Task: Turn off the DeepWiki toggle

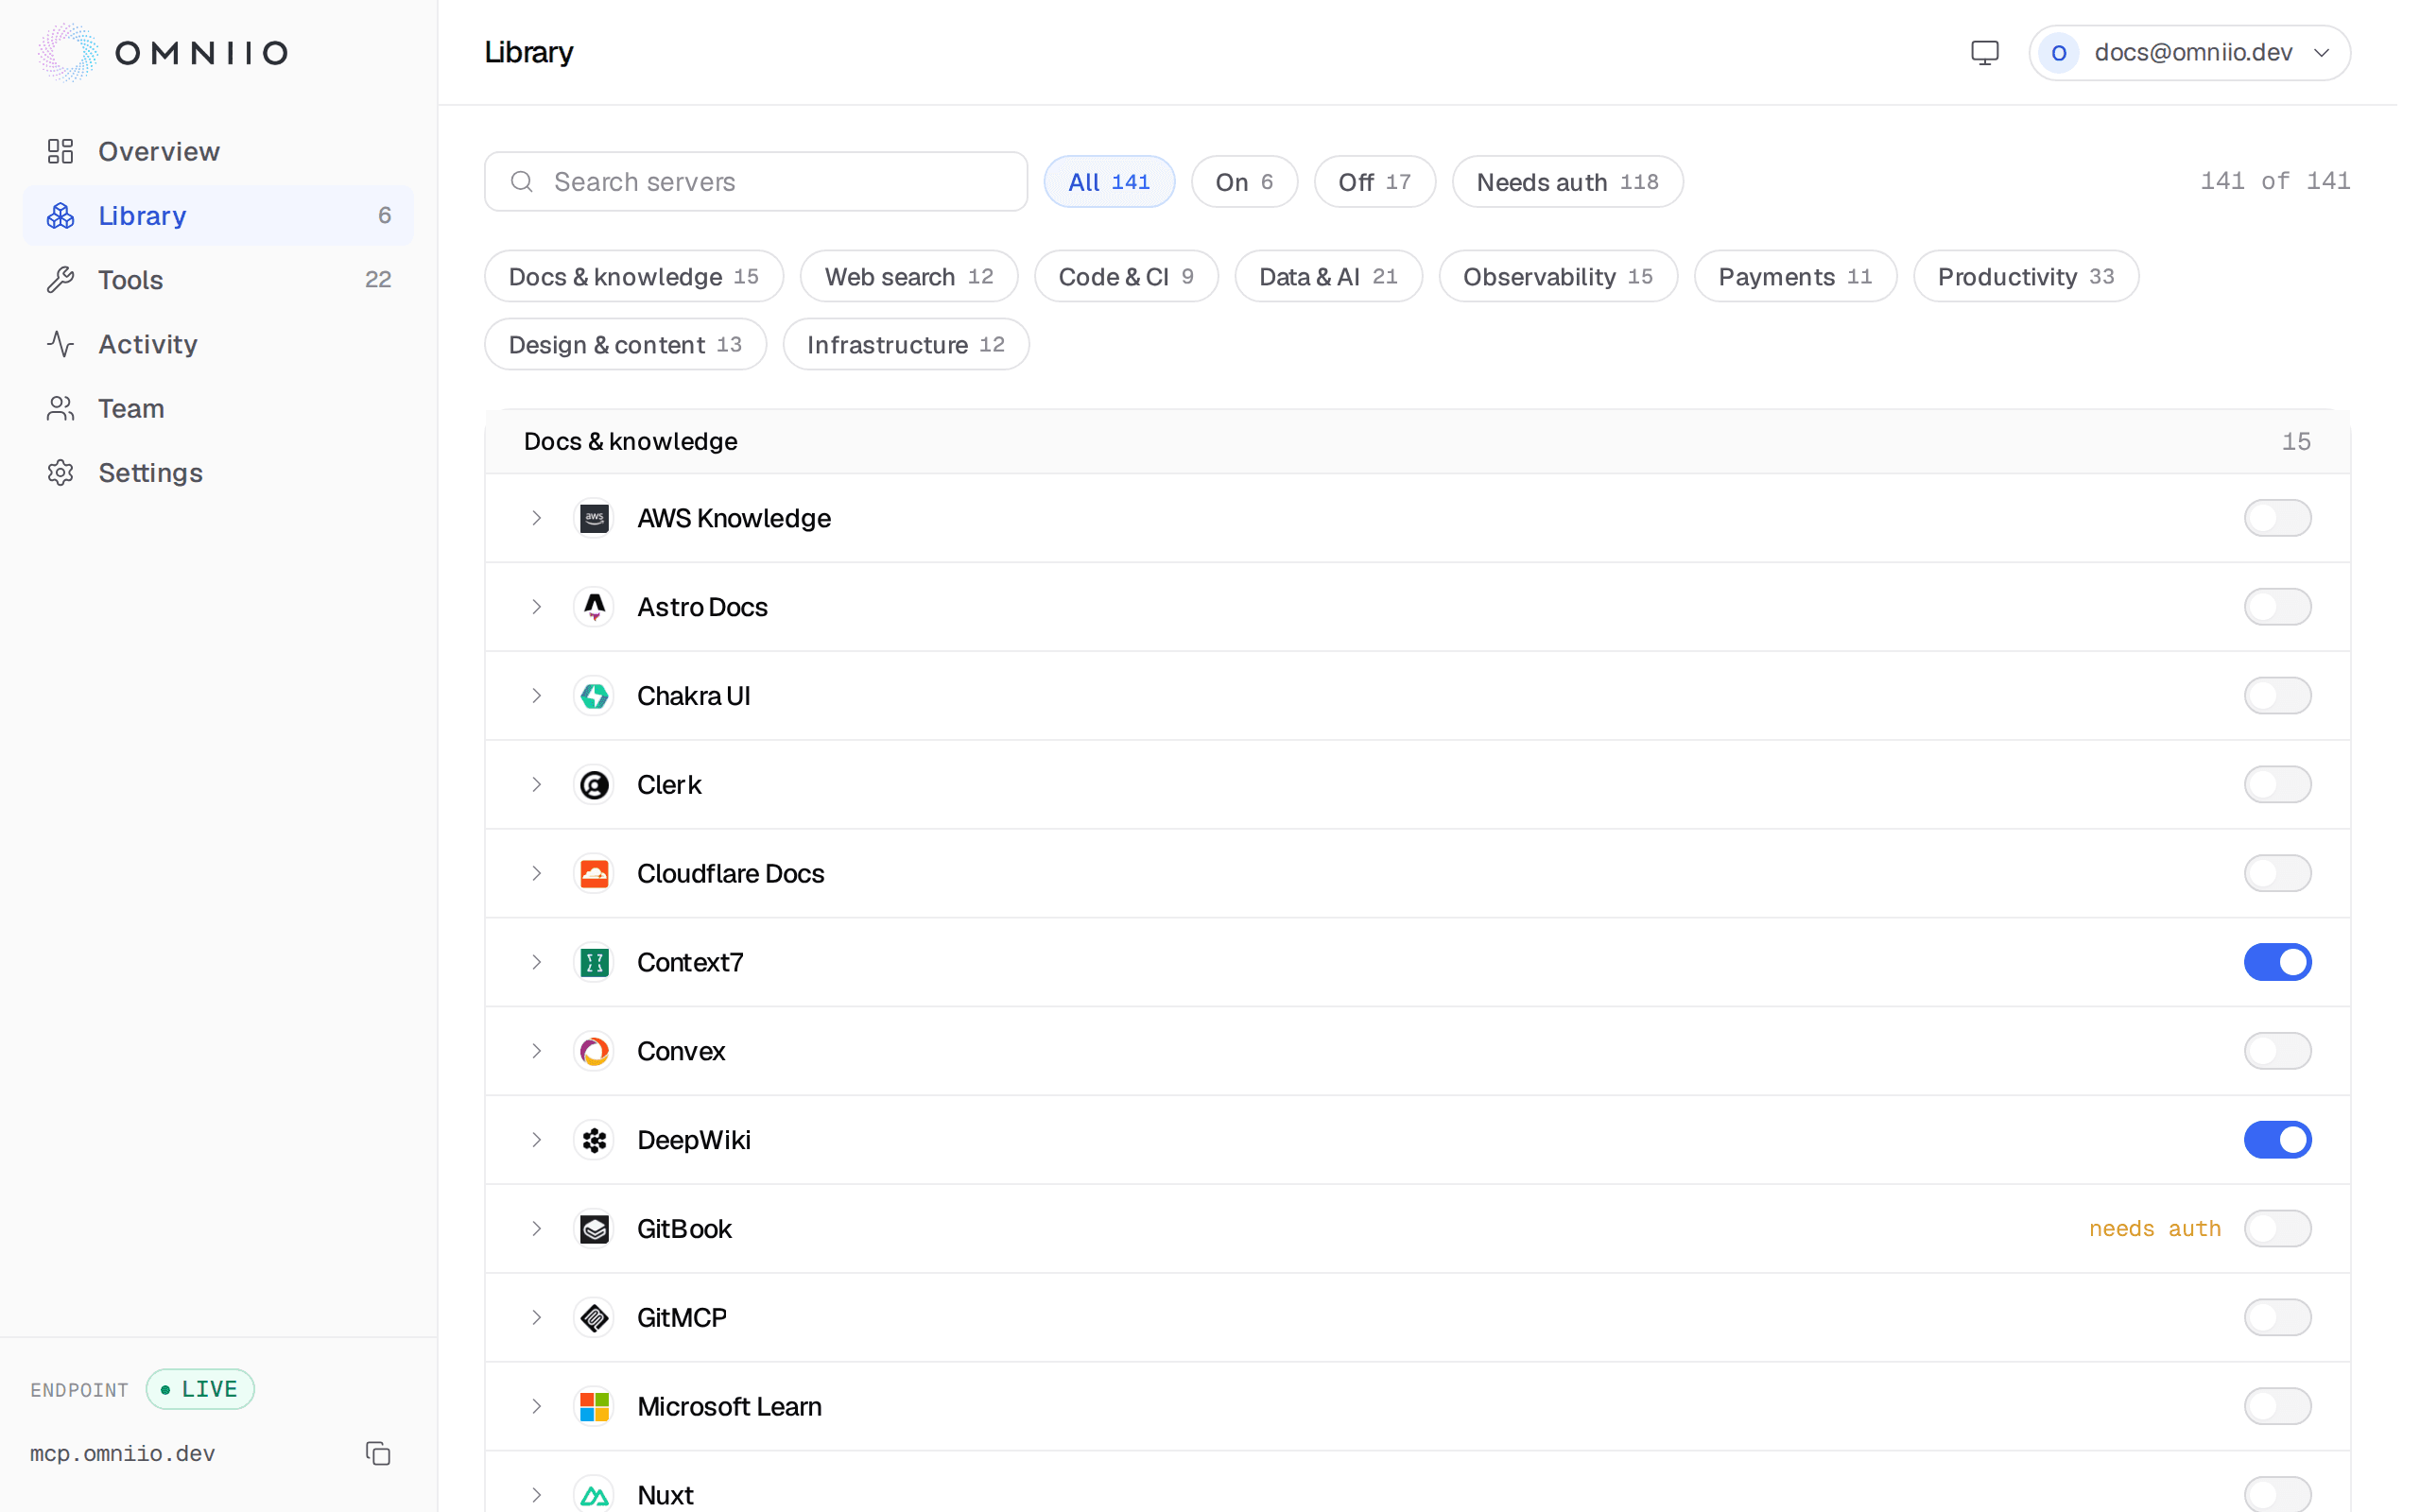Action: [2277, 1140]
